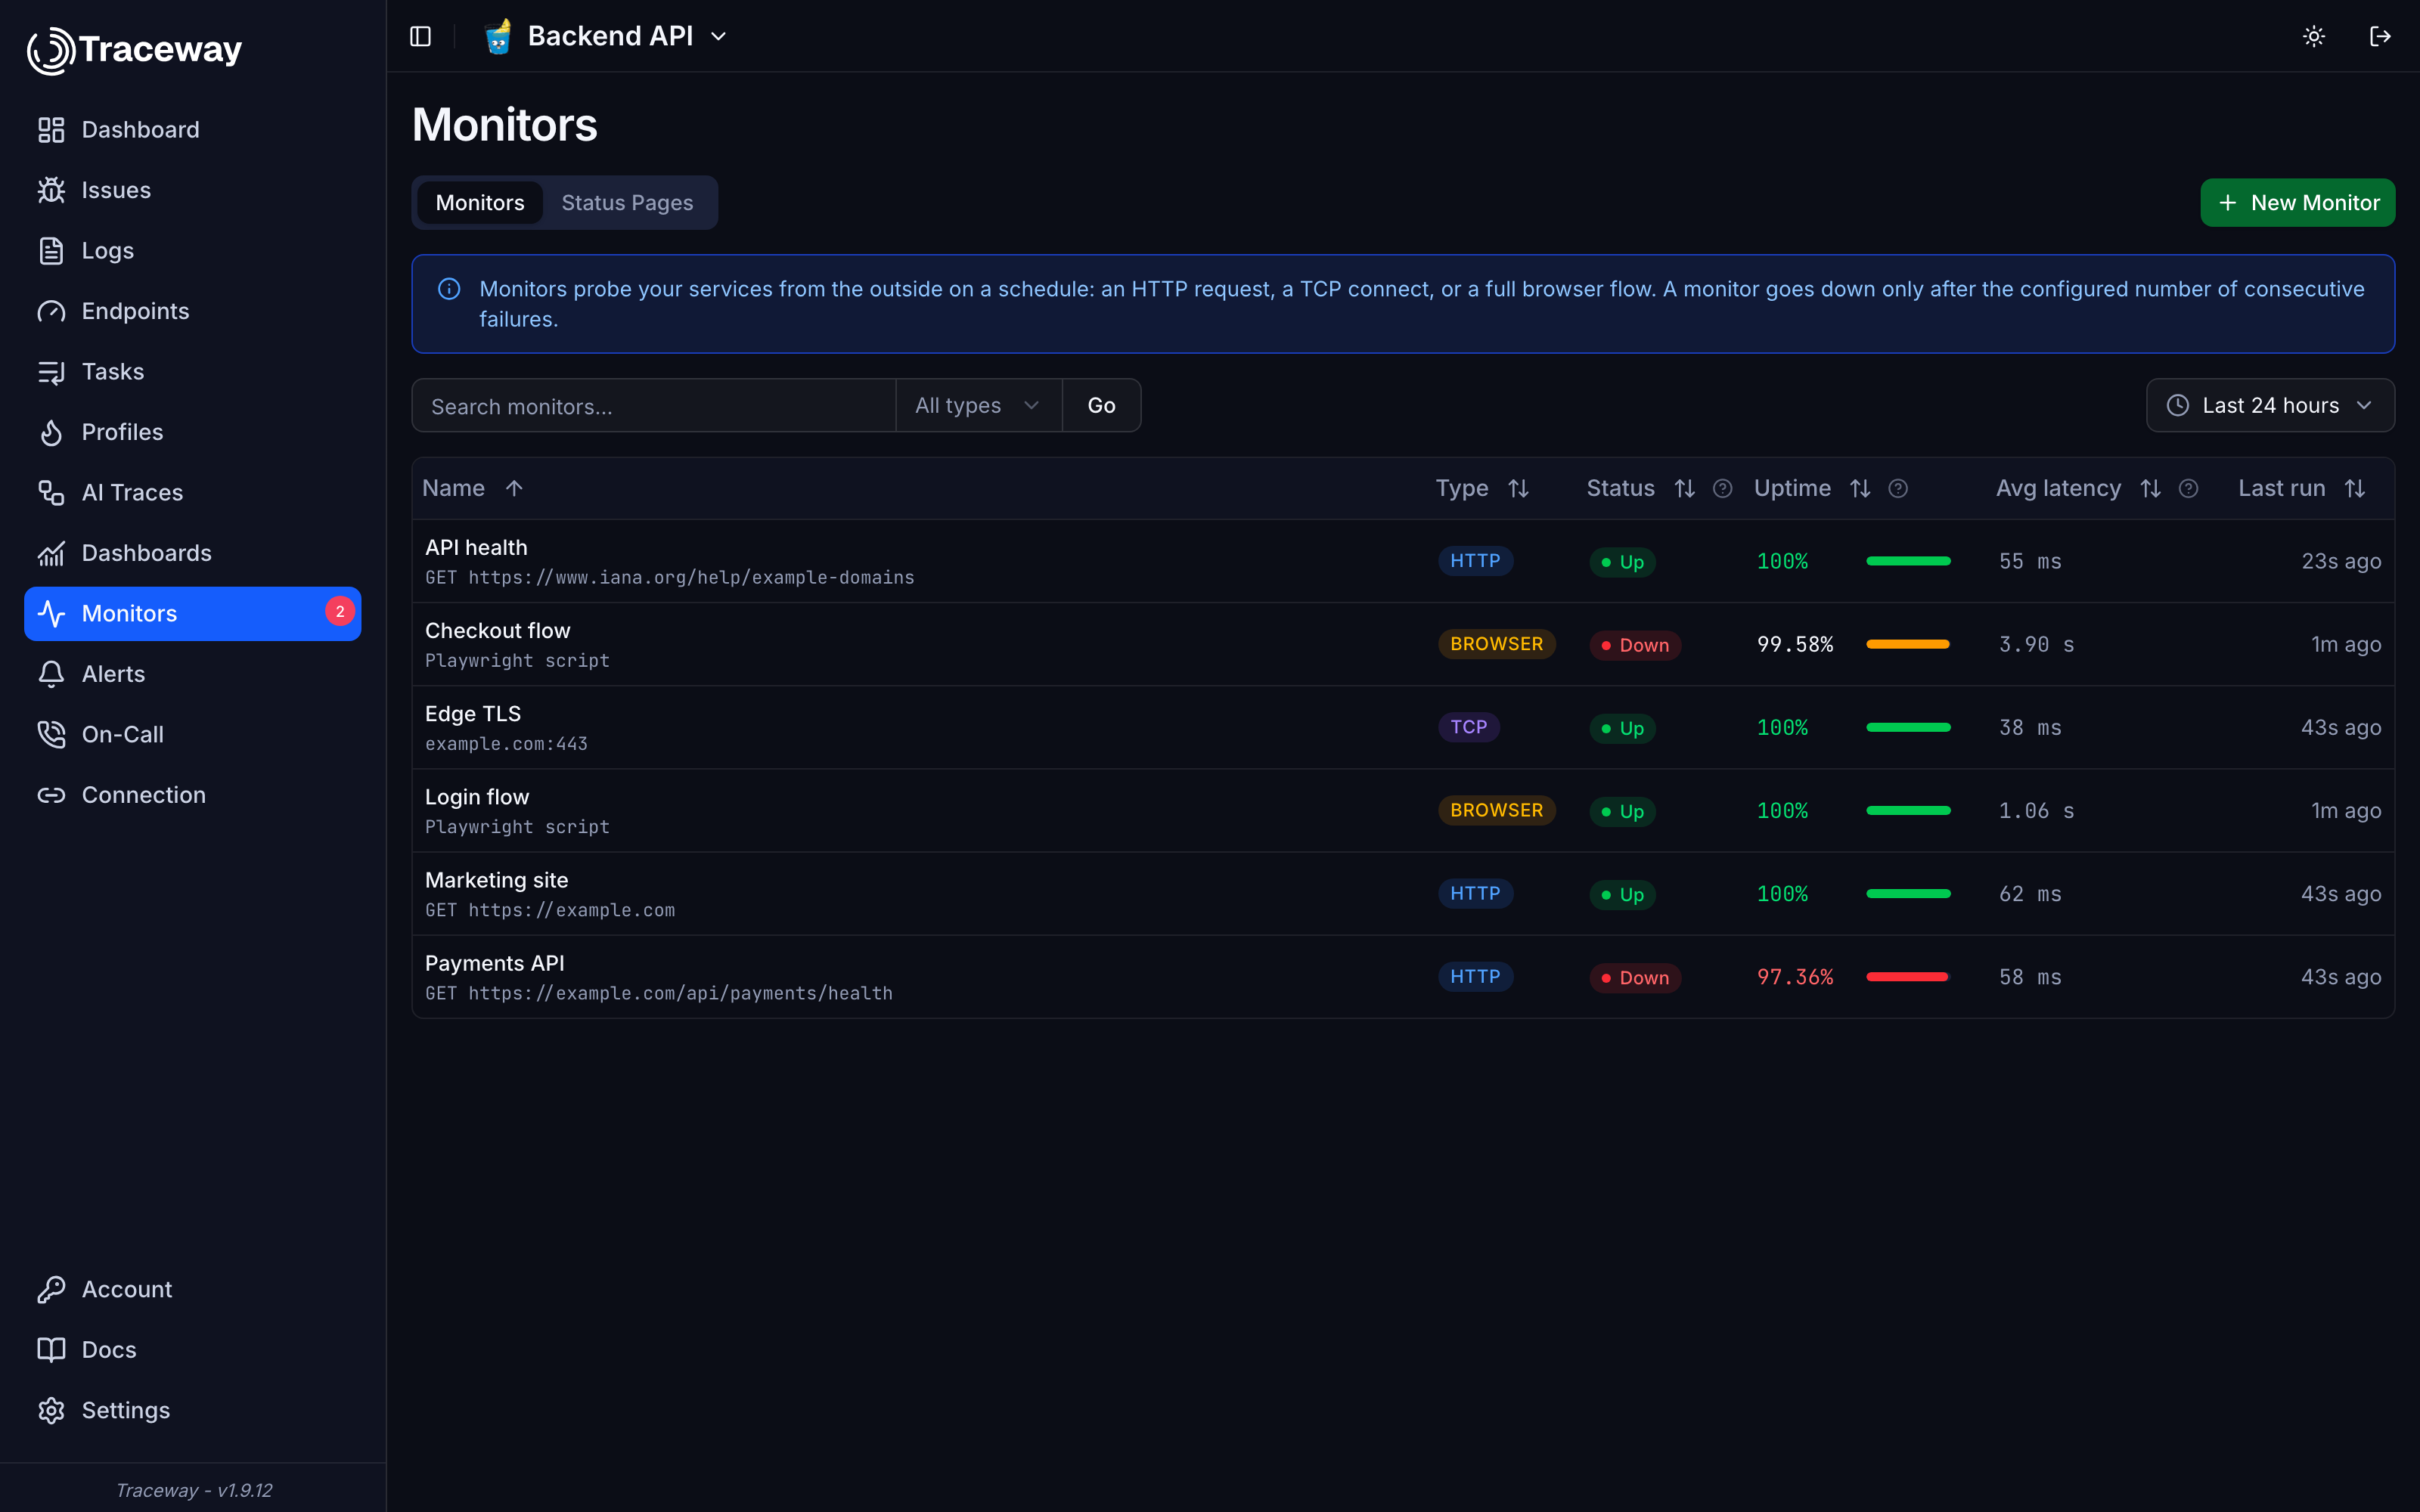Open Dashboard from the sidebar
The width and height of the screenshot is (2420, 1512).
point(193,130)
